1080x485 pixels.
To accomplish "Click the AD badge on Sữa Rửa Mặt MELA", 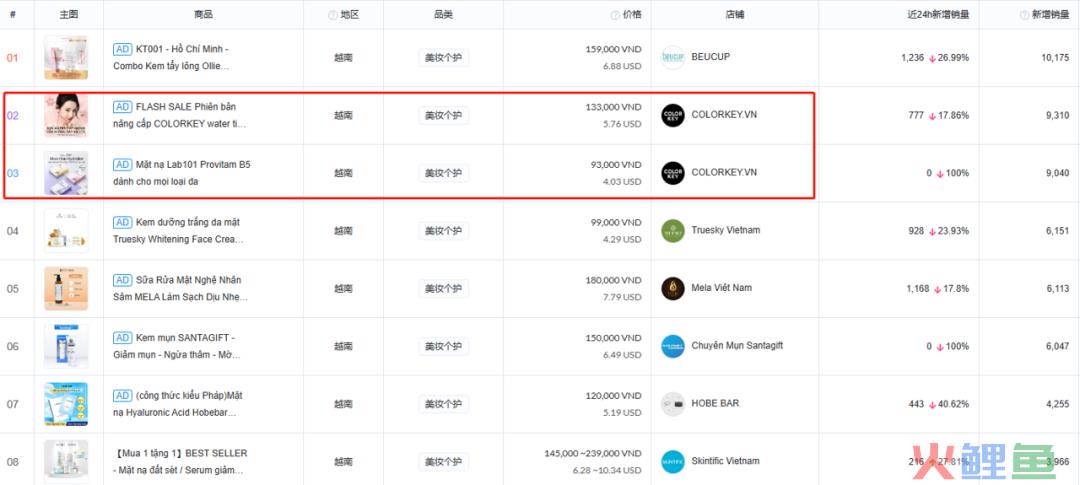I will point(123,280).
